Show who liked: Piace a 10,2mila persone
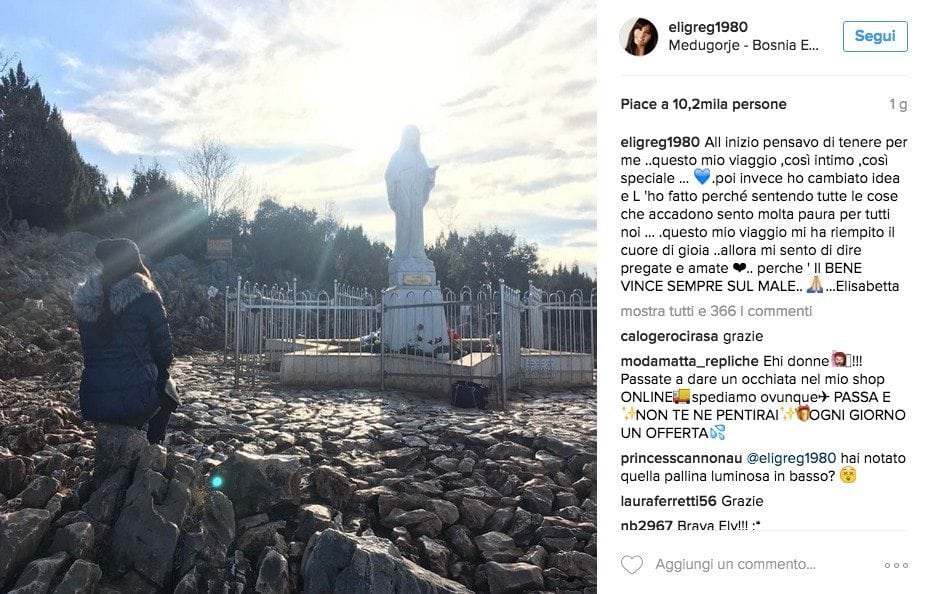Viewport: 929px width, 594px height. click(703, 104)
